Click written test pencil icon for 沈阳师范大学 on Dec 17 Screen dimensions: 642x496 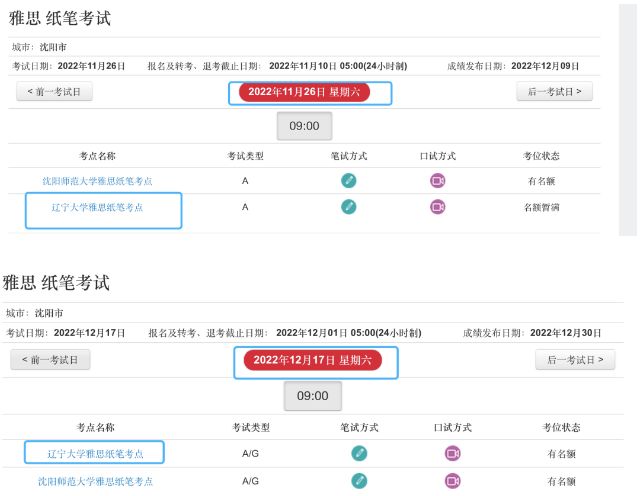click(359, 481)
